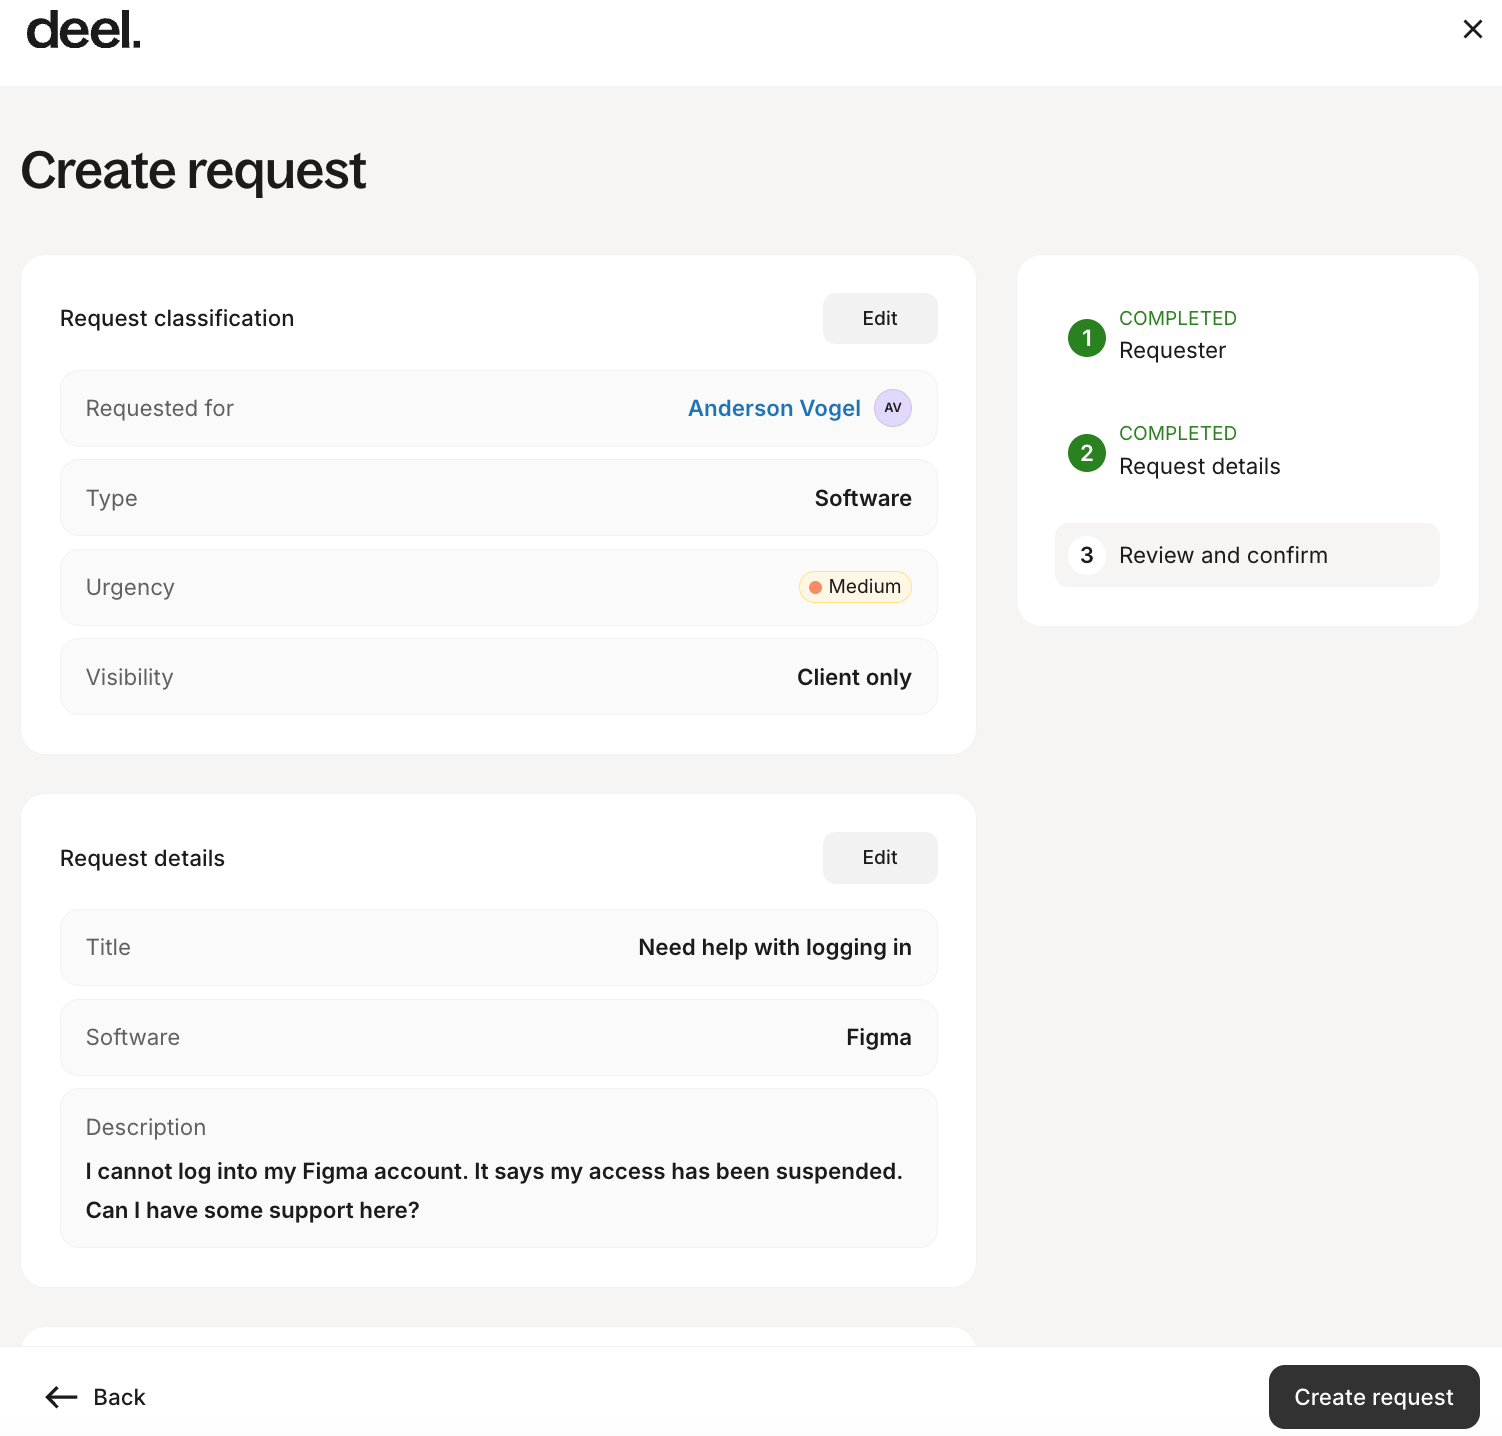Click the Title row
This screenshot has width=1502, height=1436.
[x=498, y=947]
